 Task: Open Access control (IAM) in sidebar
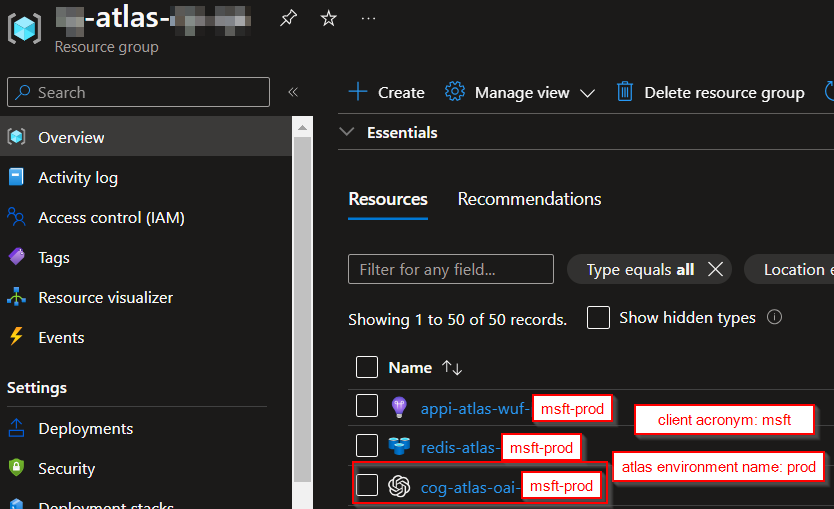[x=111, y=217]
